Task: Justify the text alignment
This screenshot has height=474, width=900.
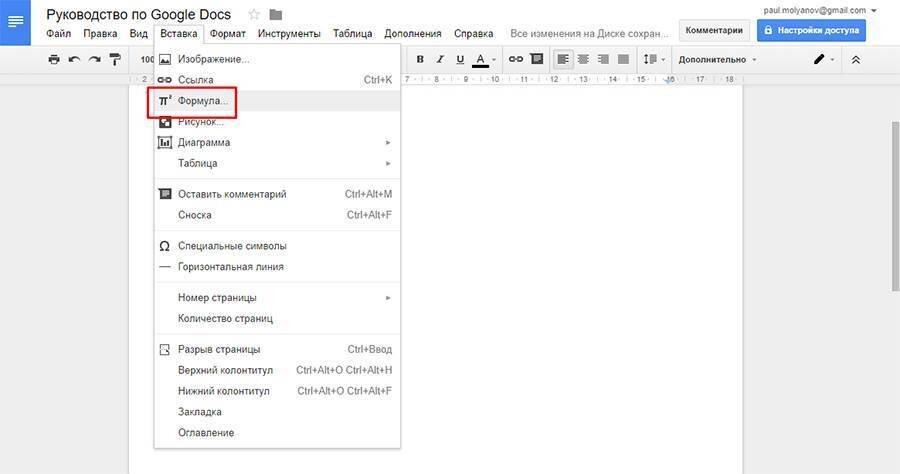Action: (623, 59)
